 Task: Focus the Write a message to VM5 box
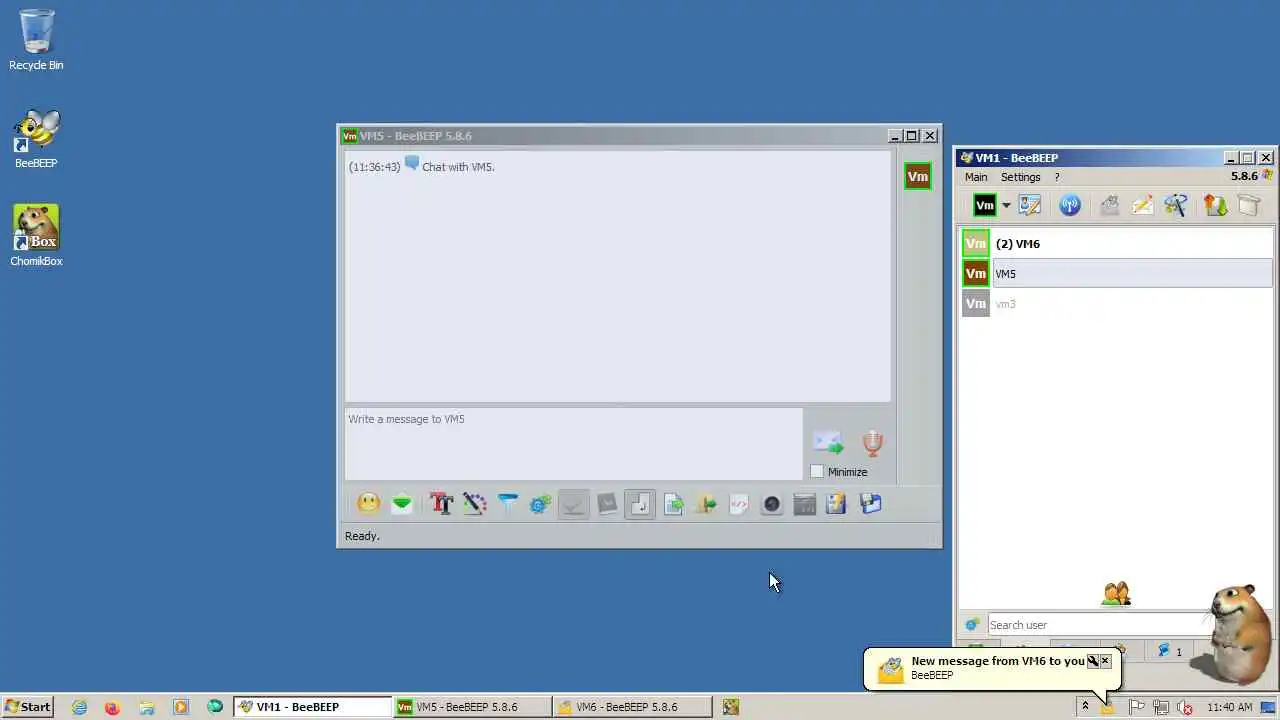573,443
